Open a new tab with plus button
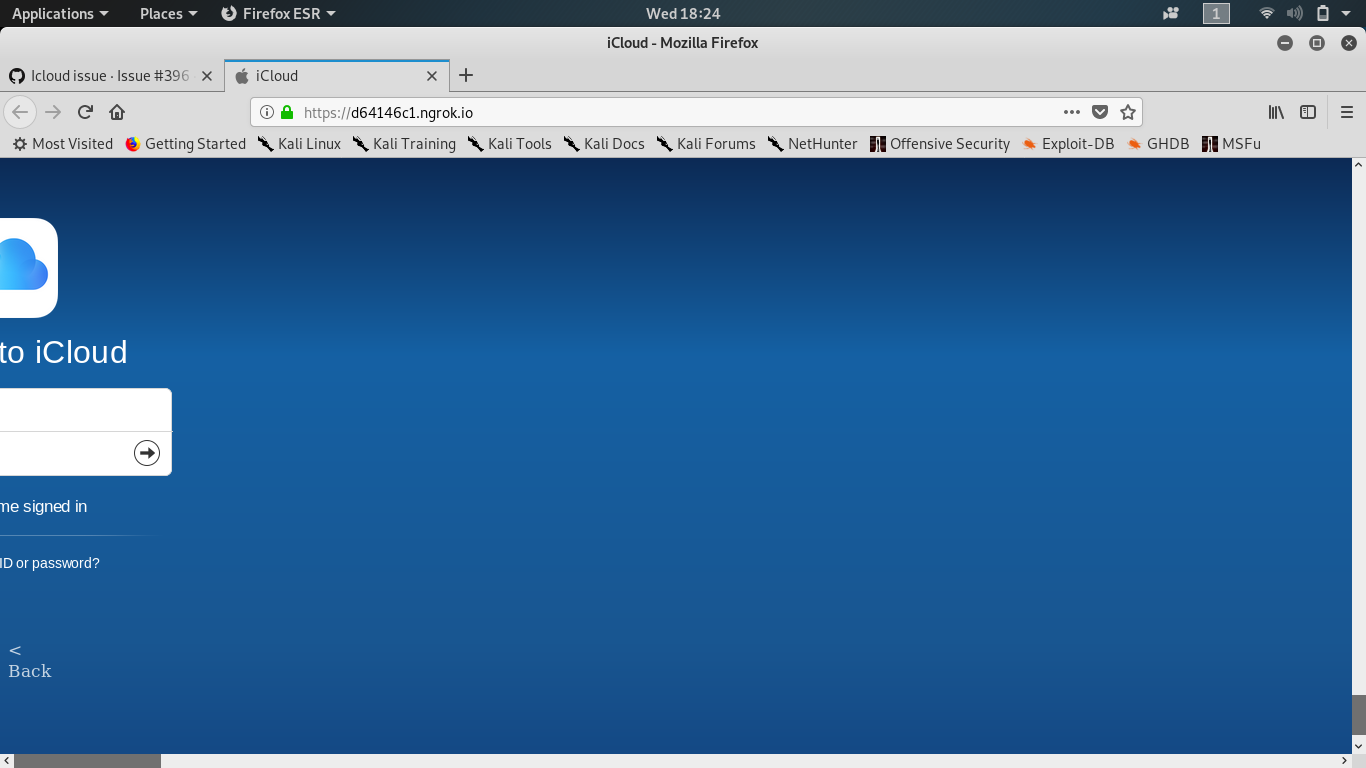This screenshot has height=768, width=1366. [x=466, y=75]
